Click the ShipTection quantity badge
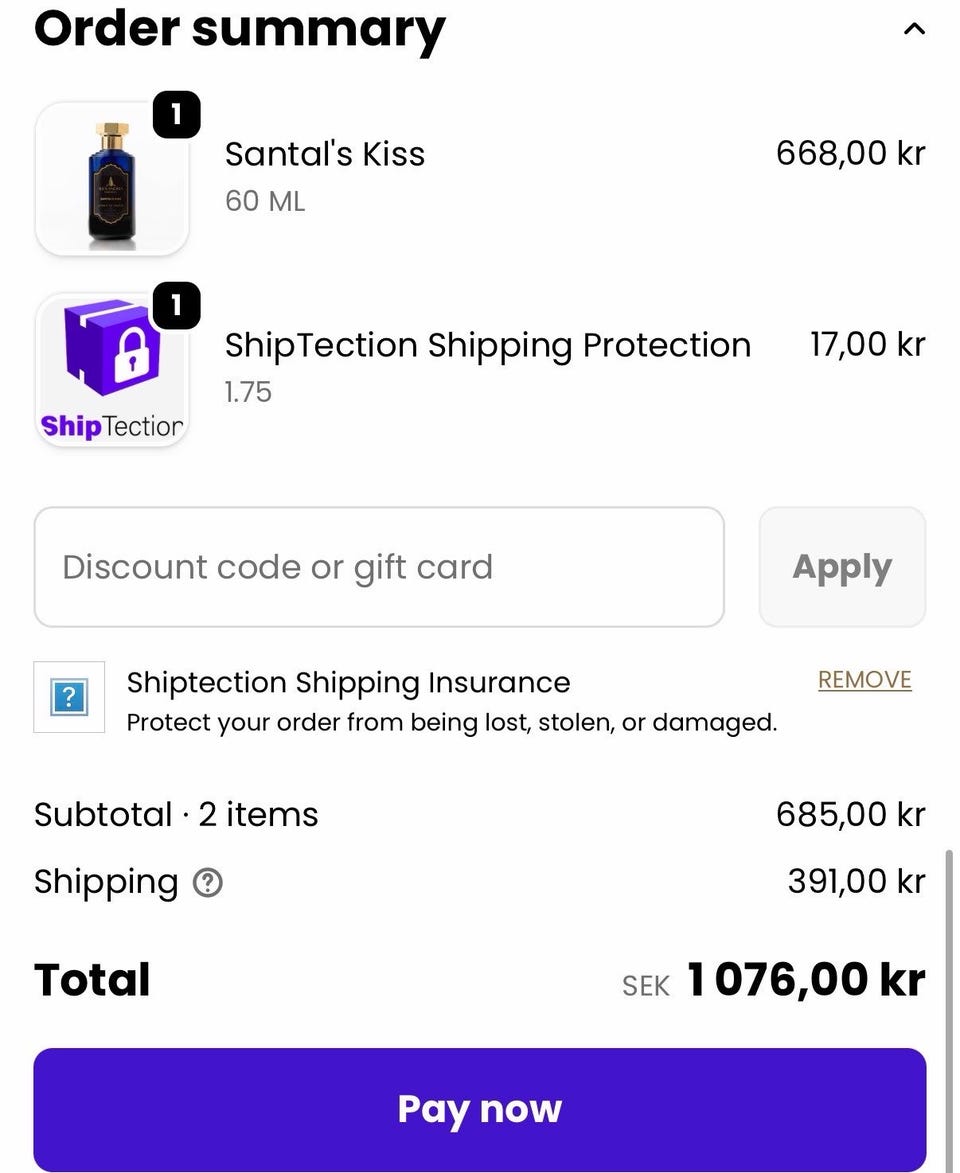The image size is (960, 1173). pos(176,305)
